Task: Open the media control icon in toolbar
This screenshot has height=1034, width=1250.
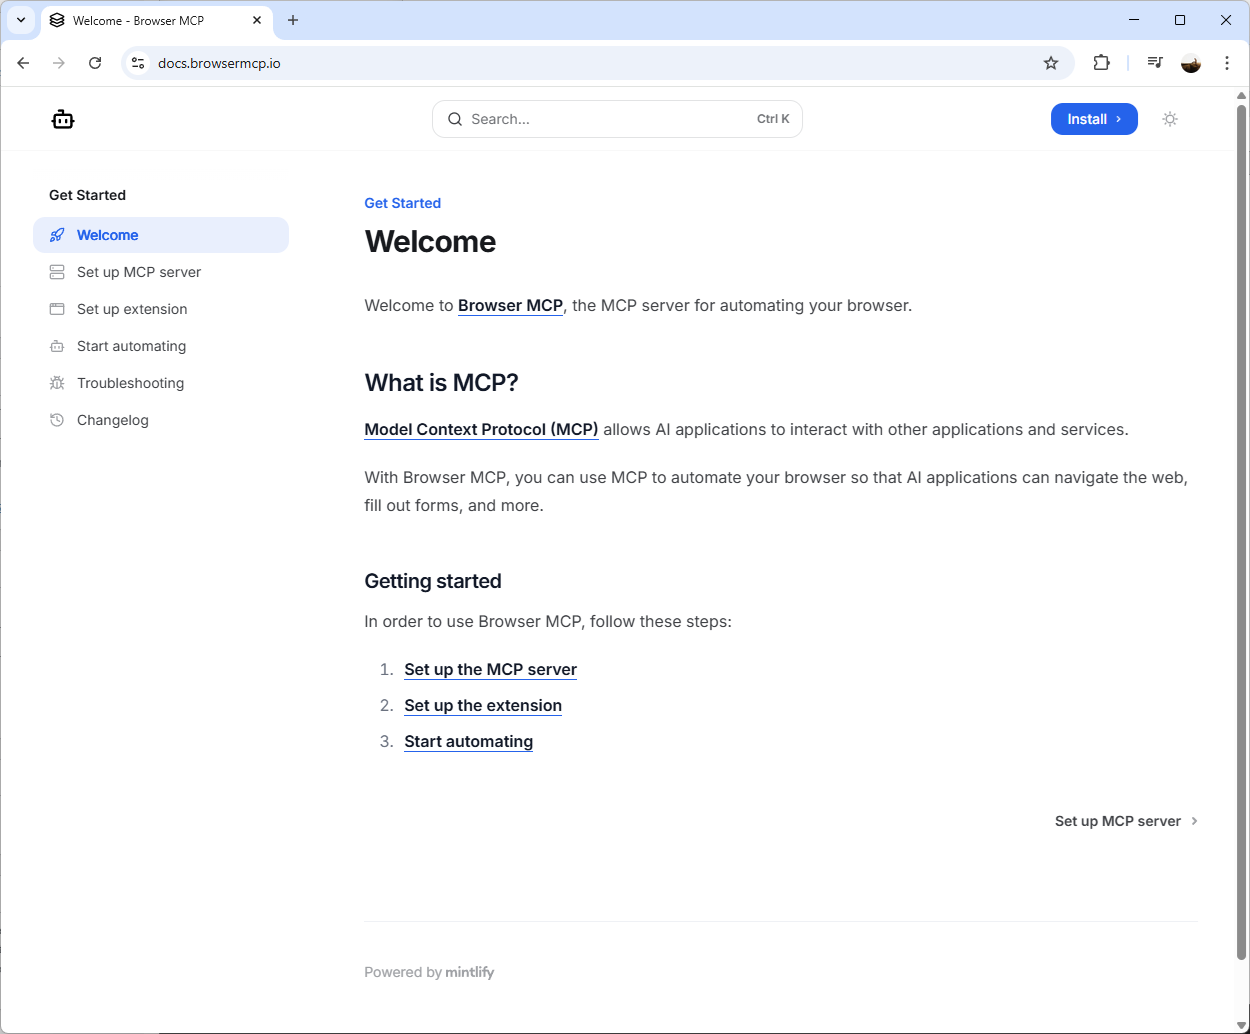Action: pyautogui.click(x=1155, y=63)
